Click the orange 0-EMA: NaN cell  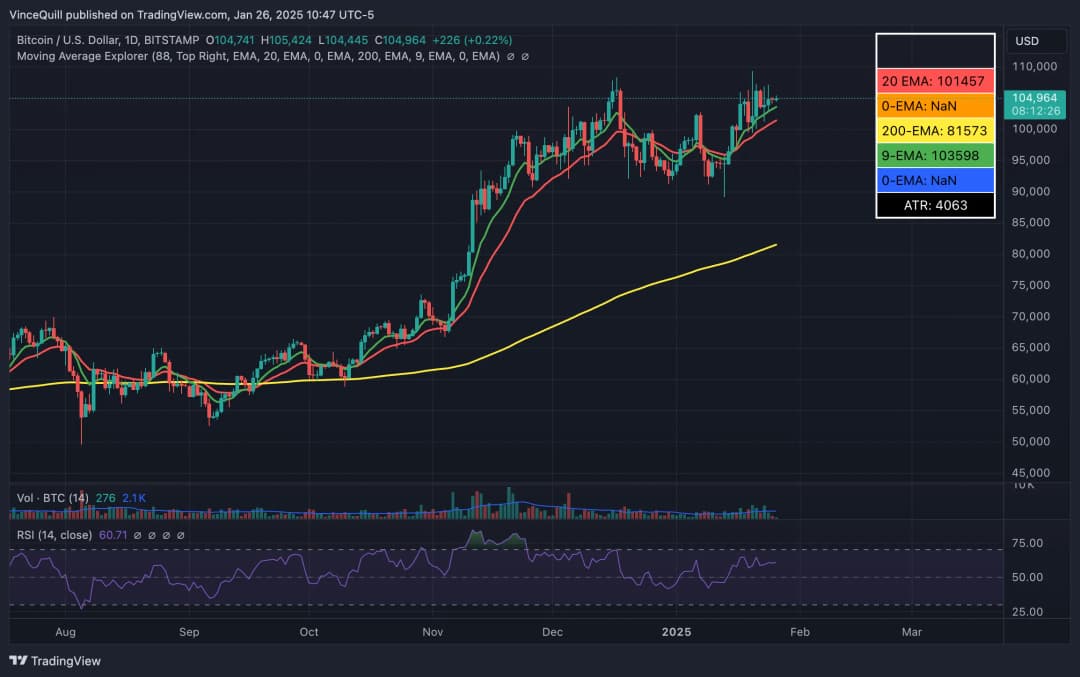pyautogui.click(x=935, y=105)
